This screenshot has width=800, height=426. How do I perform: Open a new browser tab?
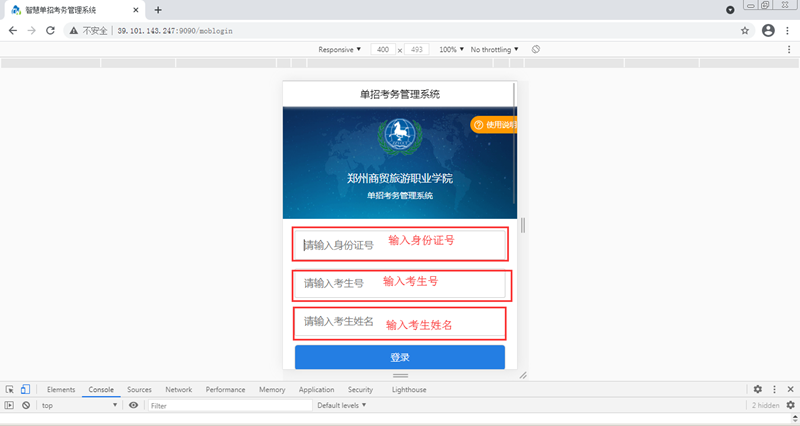tap(158, 9)
